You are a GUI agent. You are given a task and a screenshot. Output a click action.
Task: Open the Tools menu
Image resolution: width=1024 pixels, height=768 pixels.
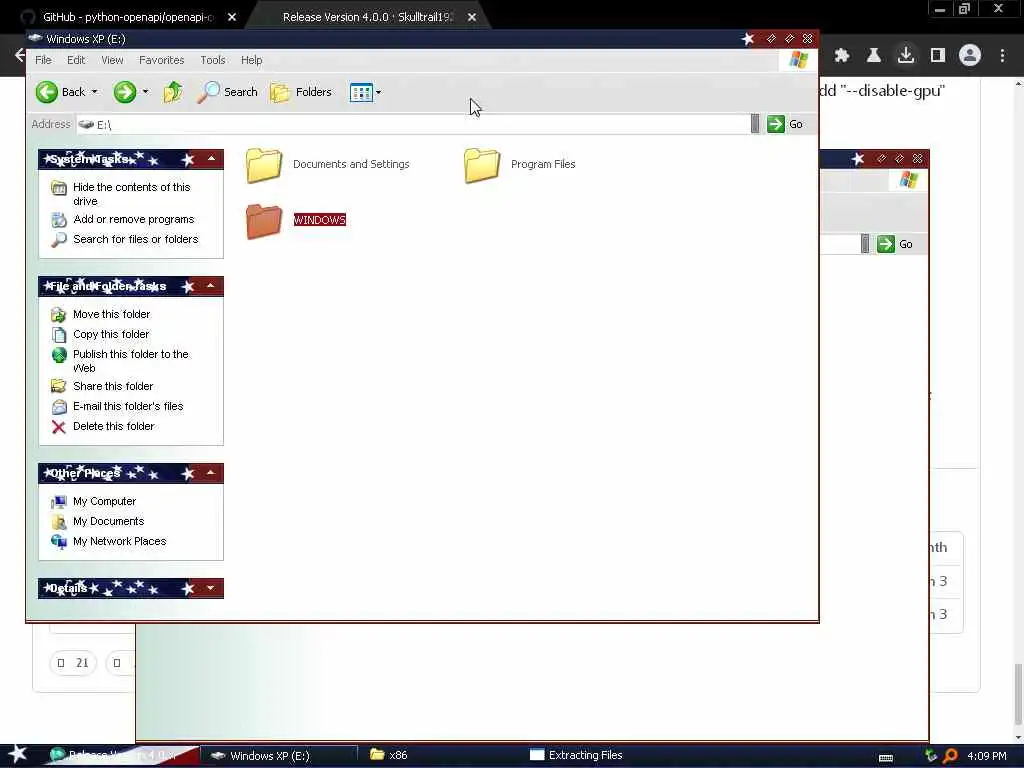213,60
